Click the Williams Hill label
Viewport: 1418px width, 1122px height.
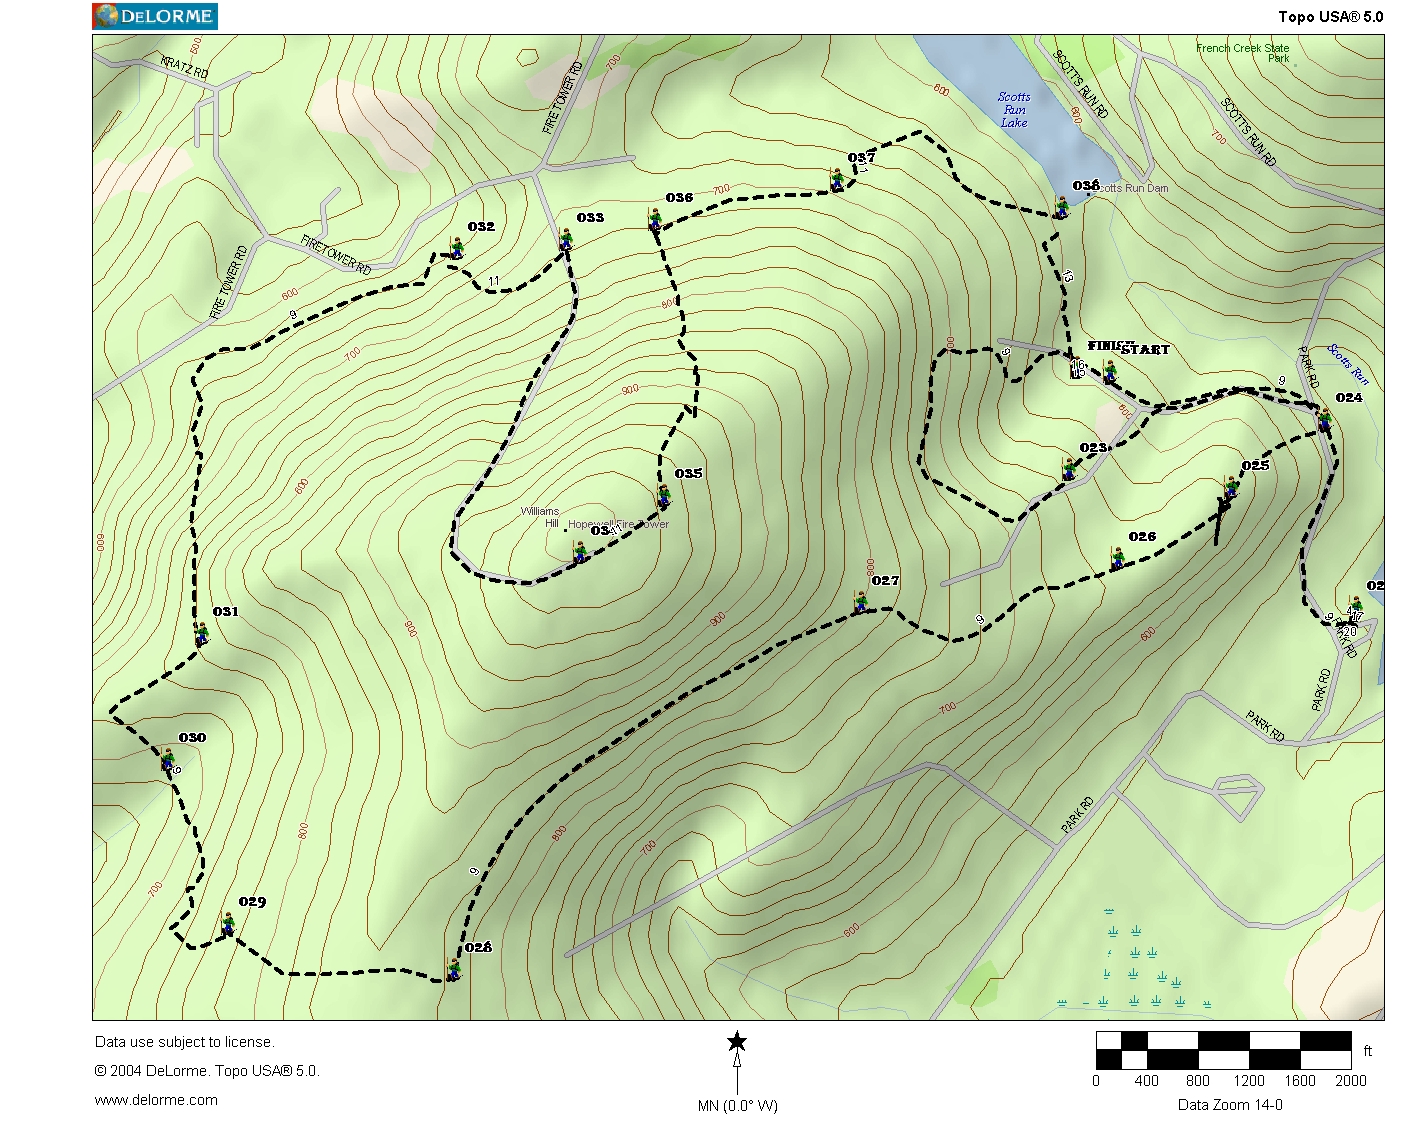coord(540,517)
